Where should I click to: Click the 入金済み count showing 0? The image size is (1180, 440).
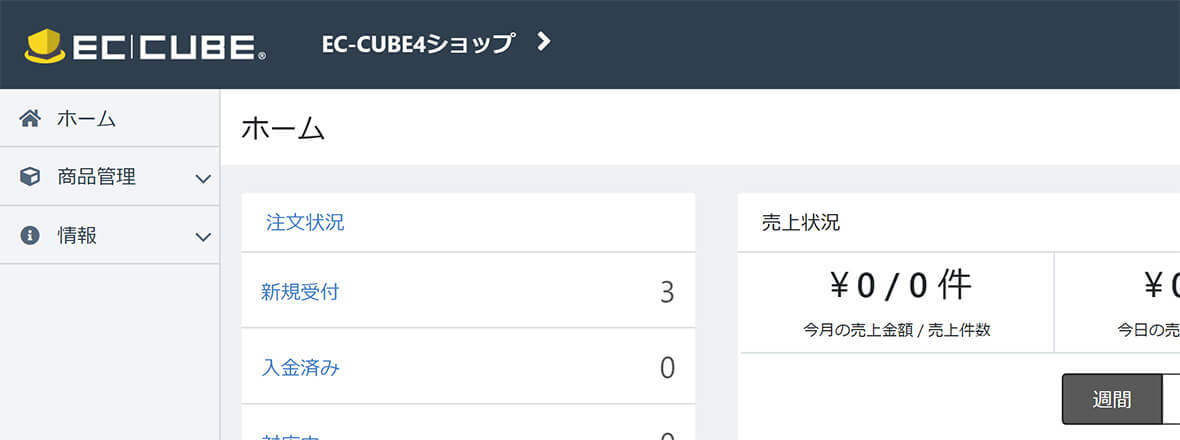667,369
